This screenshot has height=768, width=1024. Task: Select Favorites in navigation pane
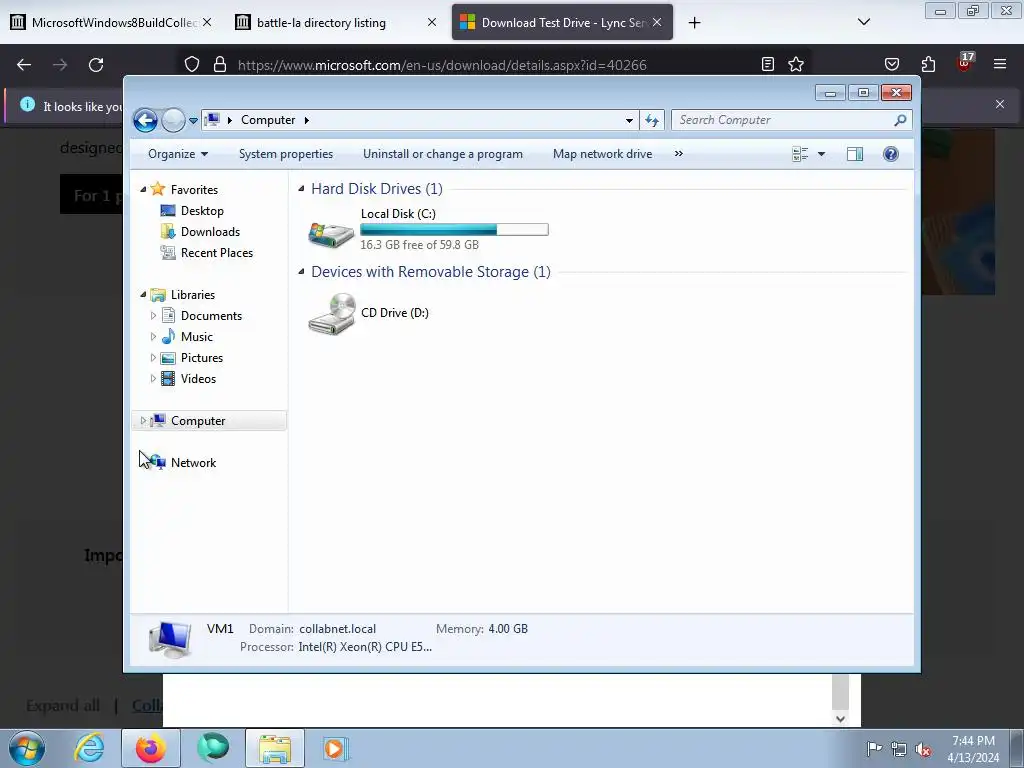point(194,189)
